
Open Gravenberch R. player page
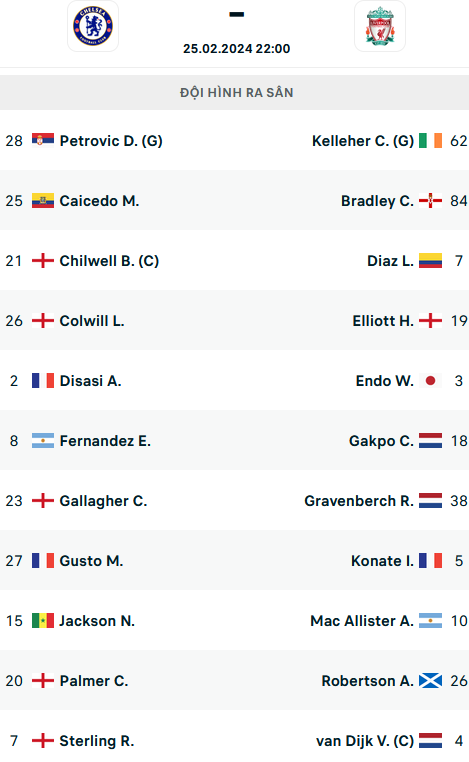(359, 501)
